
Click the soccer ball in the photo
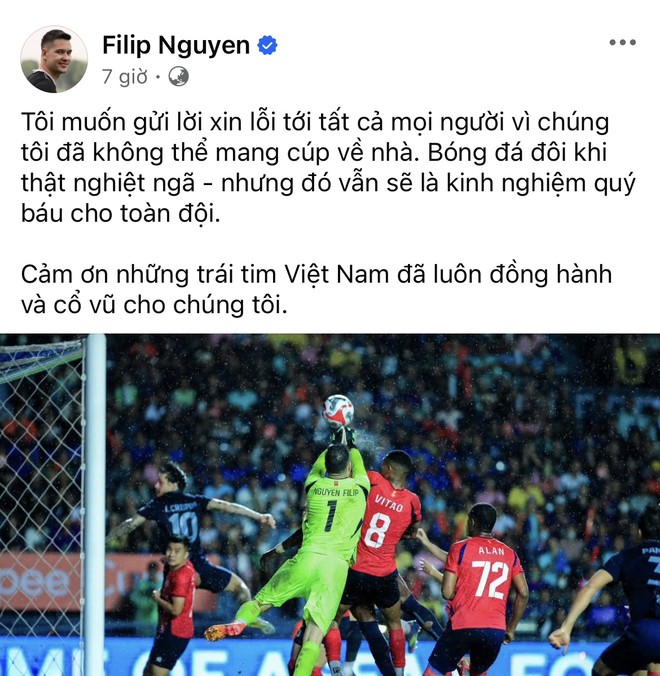click(x=338, y=411)
